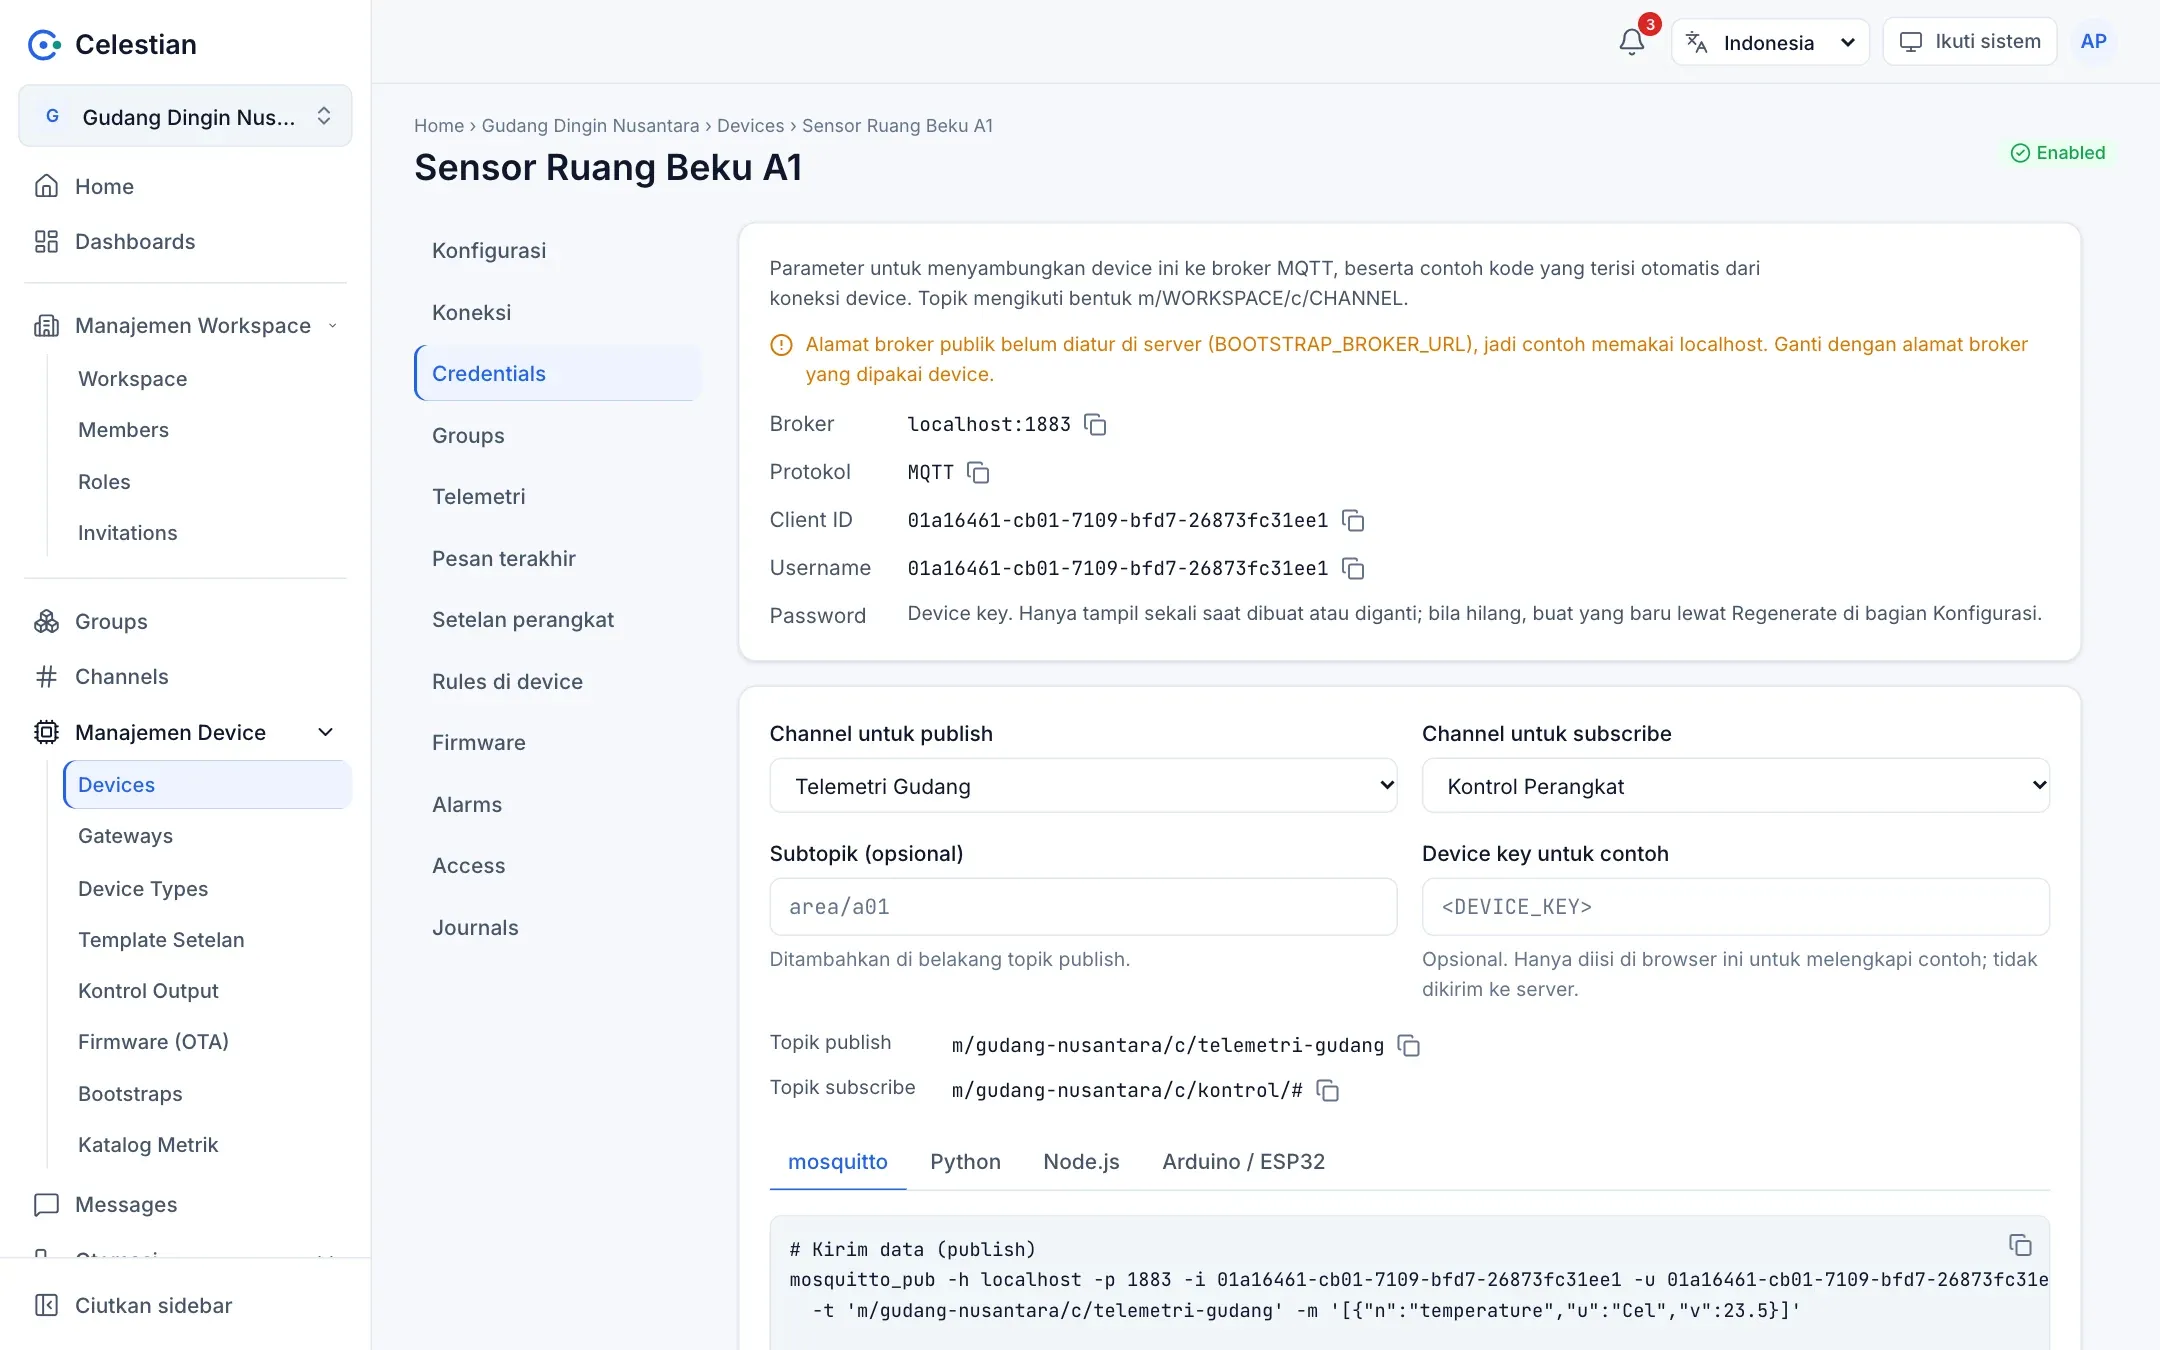
Task: Open Groups in the main sidebar
Action: 185,621
